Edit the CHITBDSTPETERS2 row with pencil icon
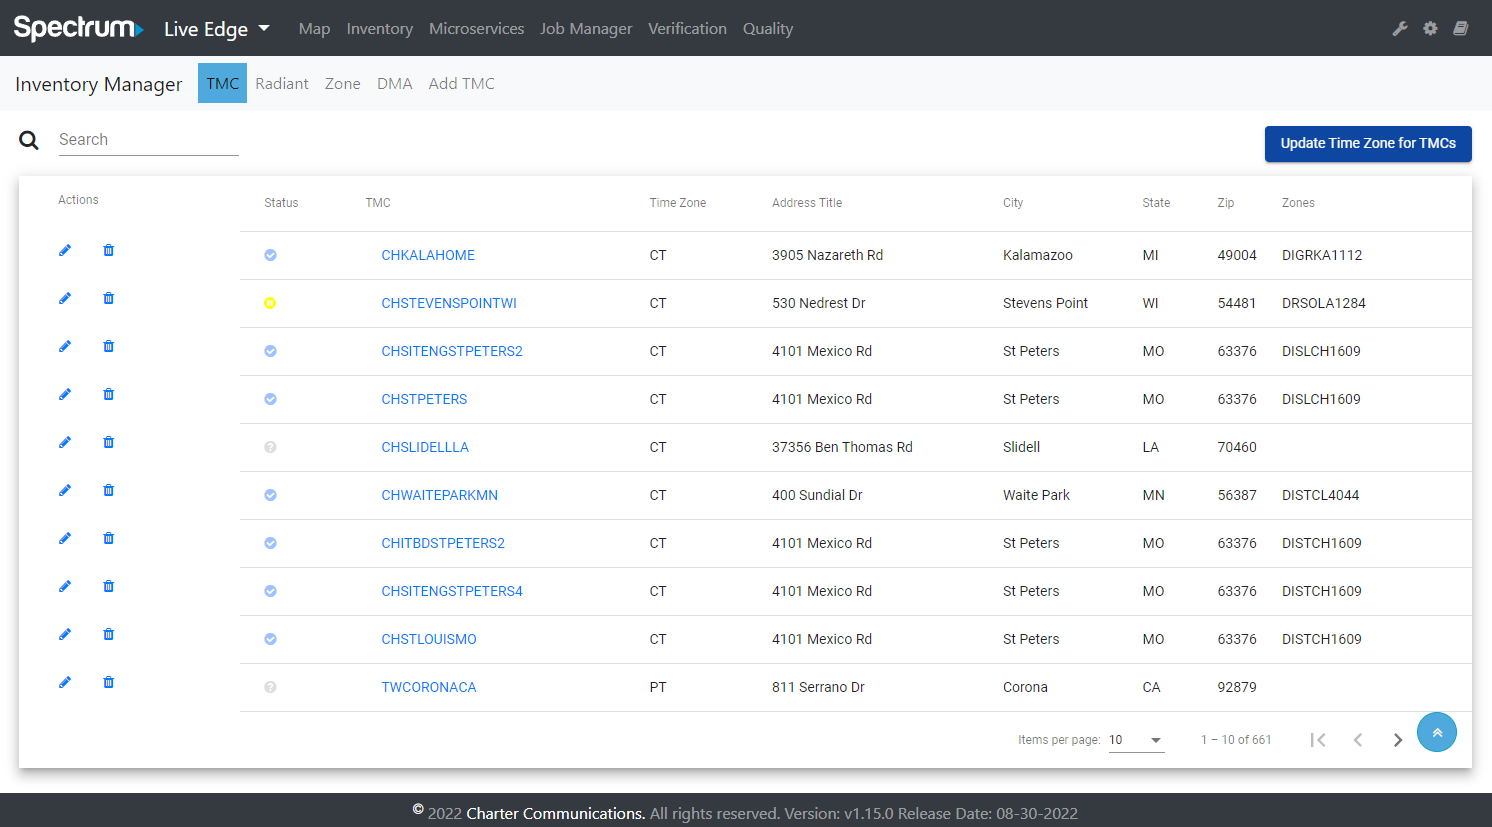The height and width of the screenshot is (827, 1492). click(x=65, y=538)
